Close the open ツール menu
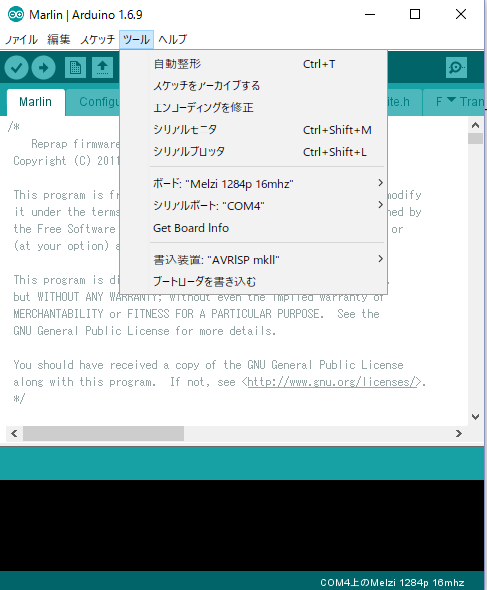The width and height of the screenshot is (487, 590). (x=136, y=40)
